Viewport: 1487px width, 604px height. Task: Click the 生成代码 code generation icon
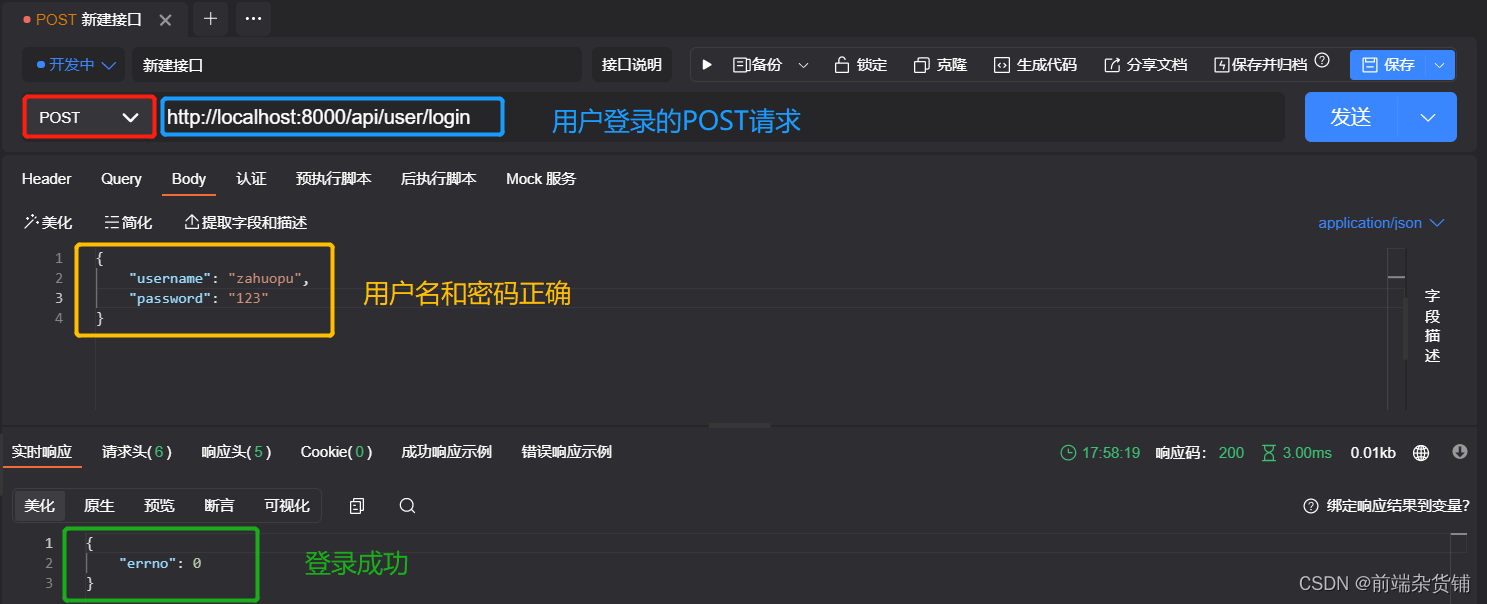pos(1000,64)
